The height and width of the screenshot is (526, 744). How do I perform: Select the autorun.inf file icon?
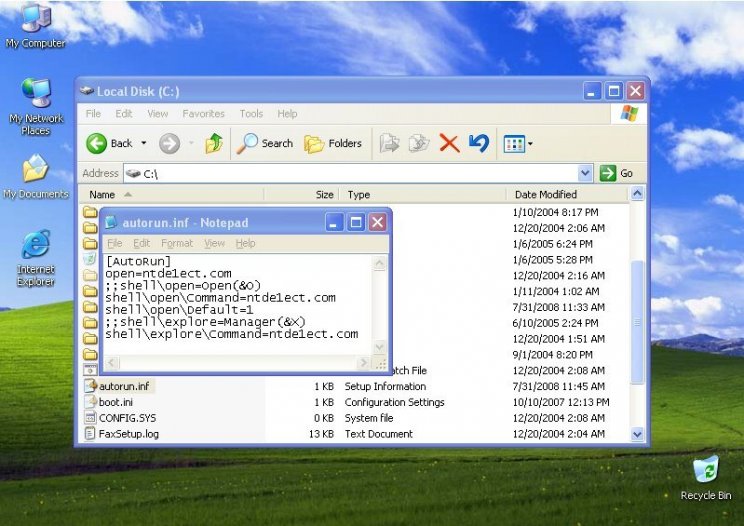[91, 386]
